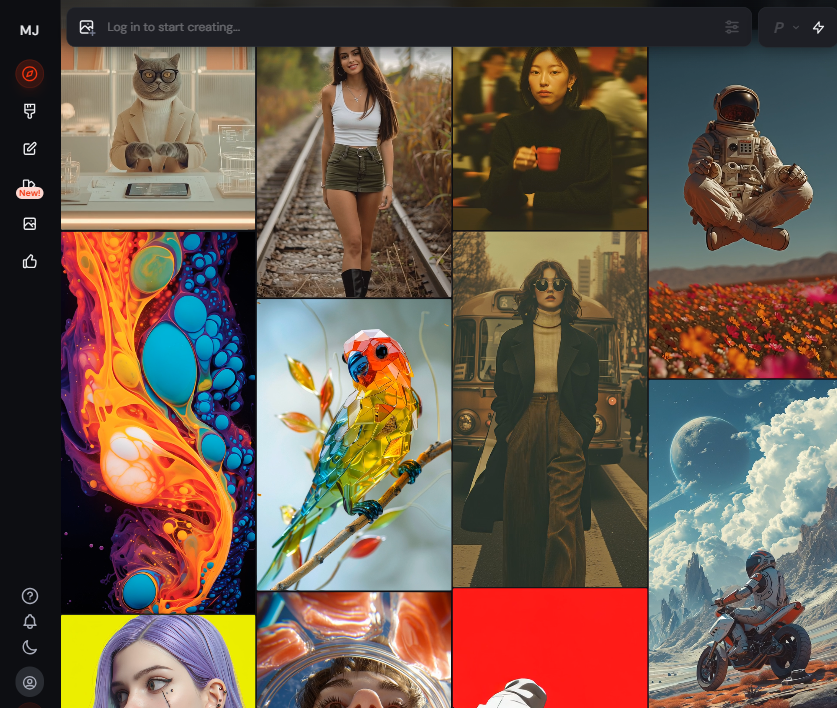Screen dimensions: 837x708
Task: Open the purple-haired woman image
Action: pyautogui.click(x=158, y=662)
